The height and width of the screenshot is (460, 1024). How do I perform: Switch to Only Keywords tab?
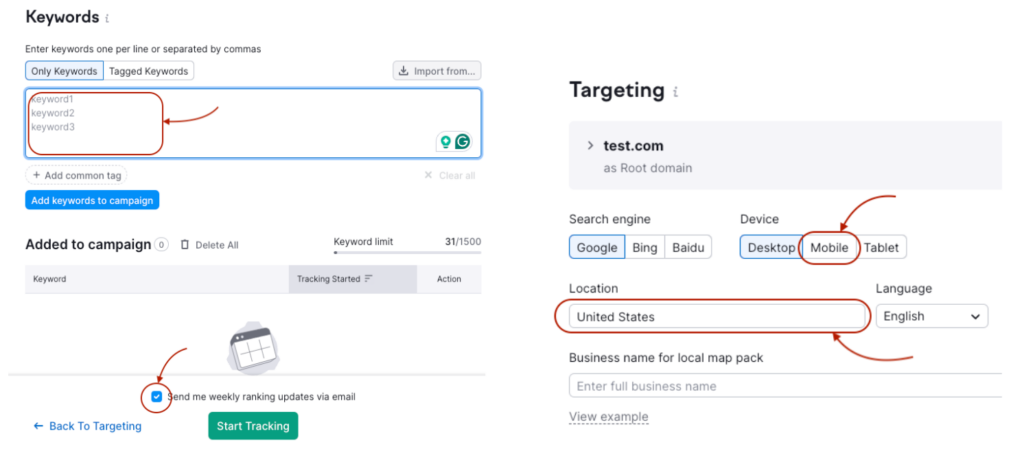[64, 71]
